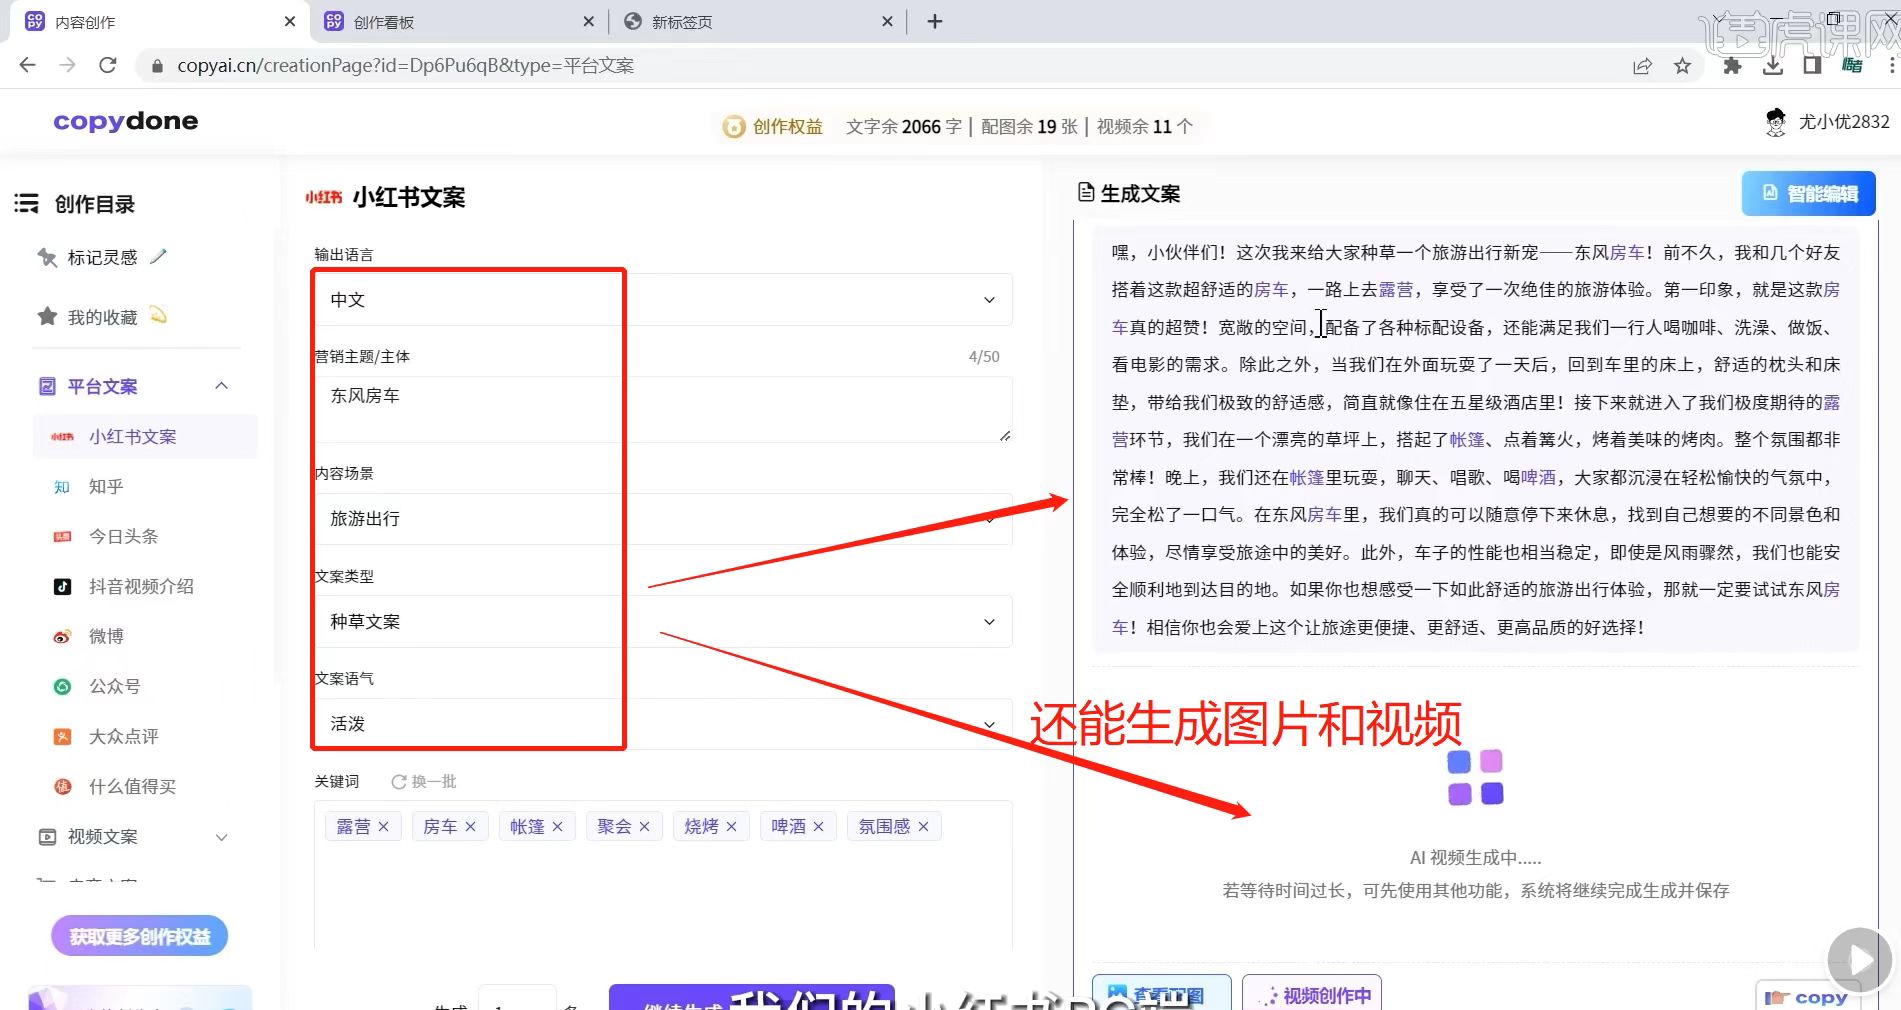This screenshot has width=1901, height=1010.
Task: Share this page from the address bar
Action: coord(1642,66)
